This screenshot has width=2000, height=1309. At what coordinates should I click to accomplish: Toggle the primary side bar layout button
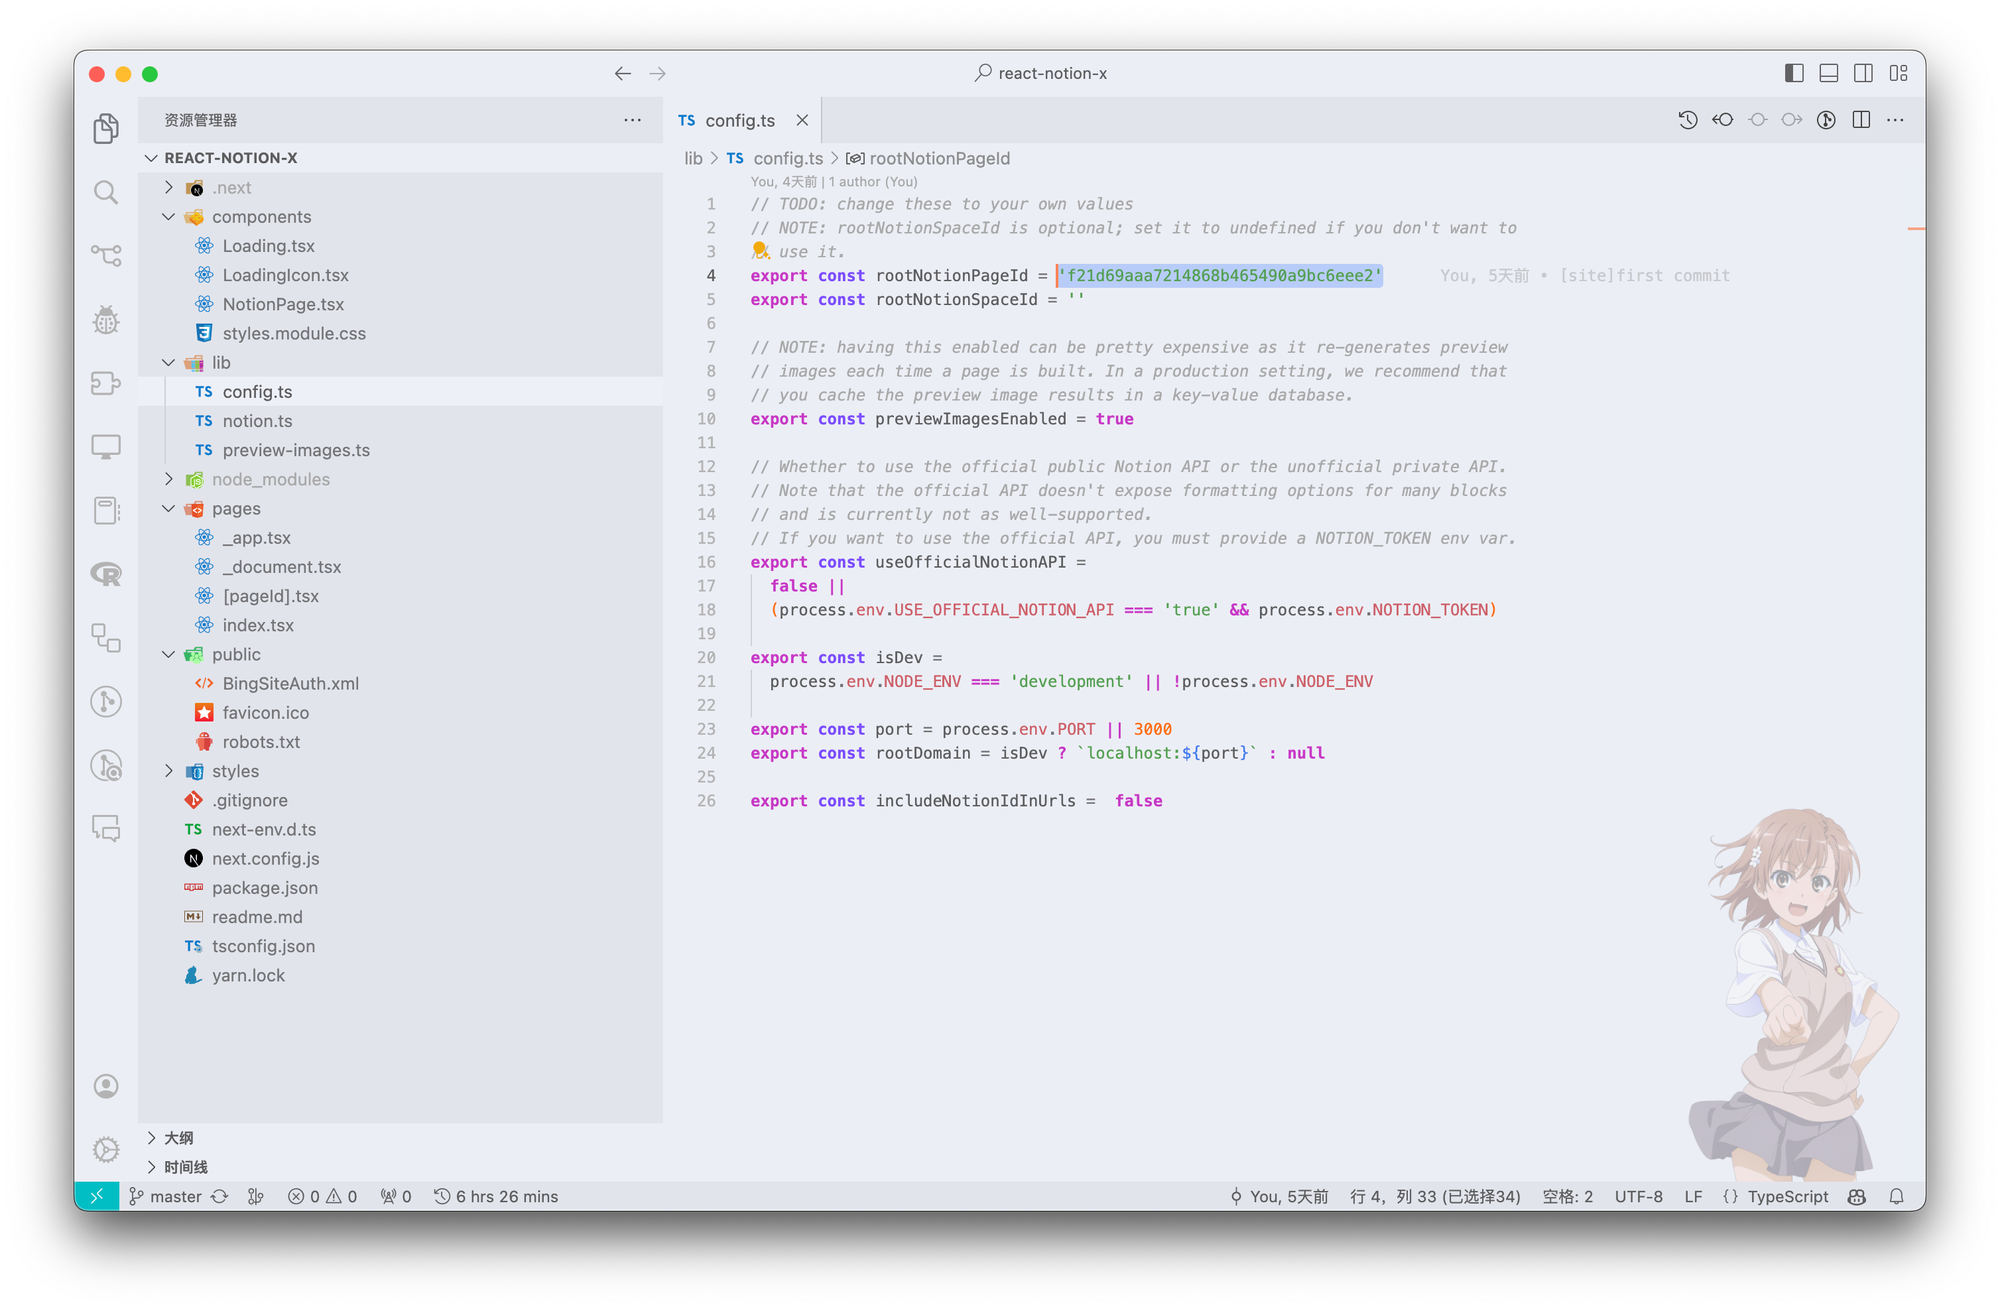pos(1794,73)
